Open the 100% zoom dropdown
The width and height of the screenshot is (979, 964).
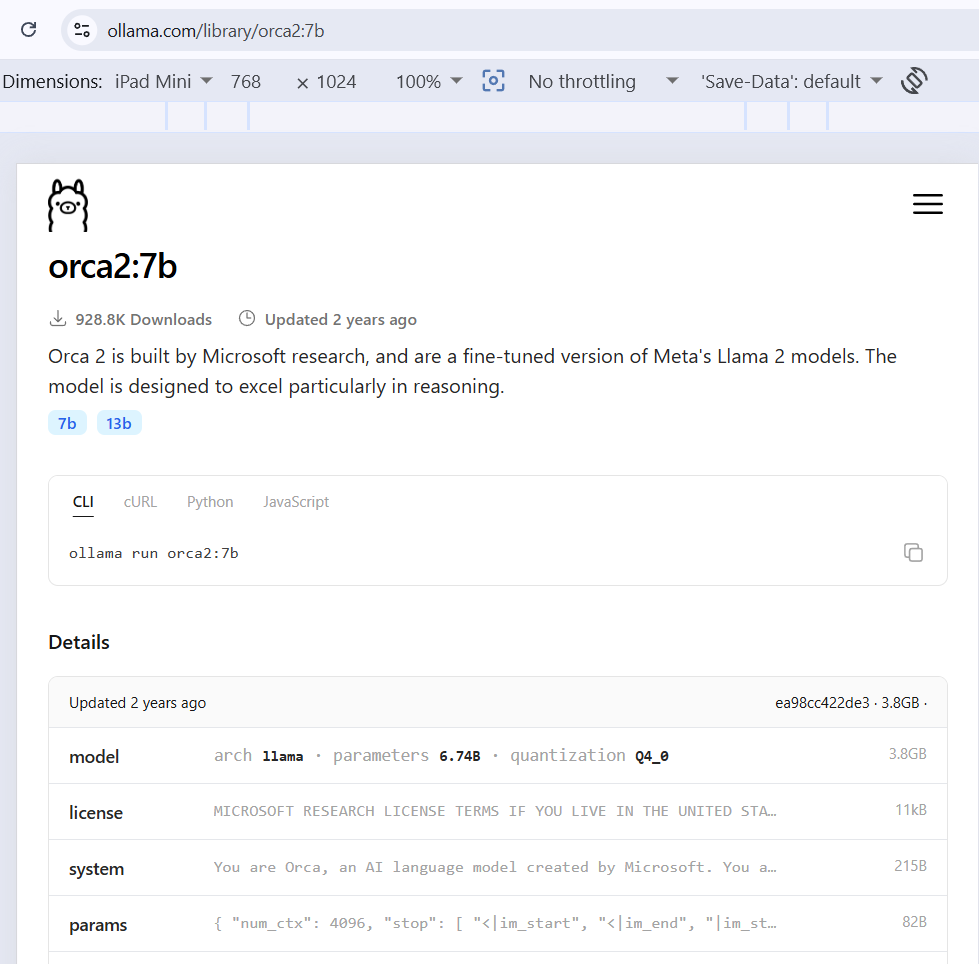[429, 82]
